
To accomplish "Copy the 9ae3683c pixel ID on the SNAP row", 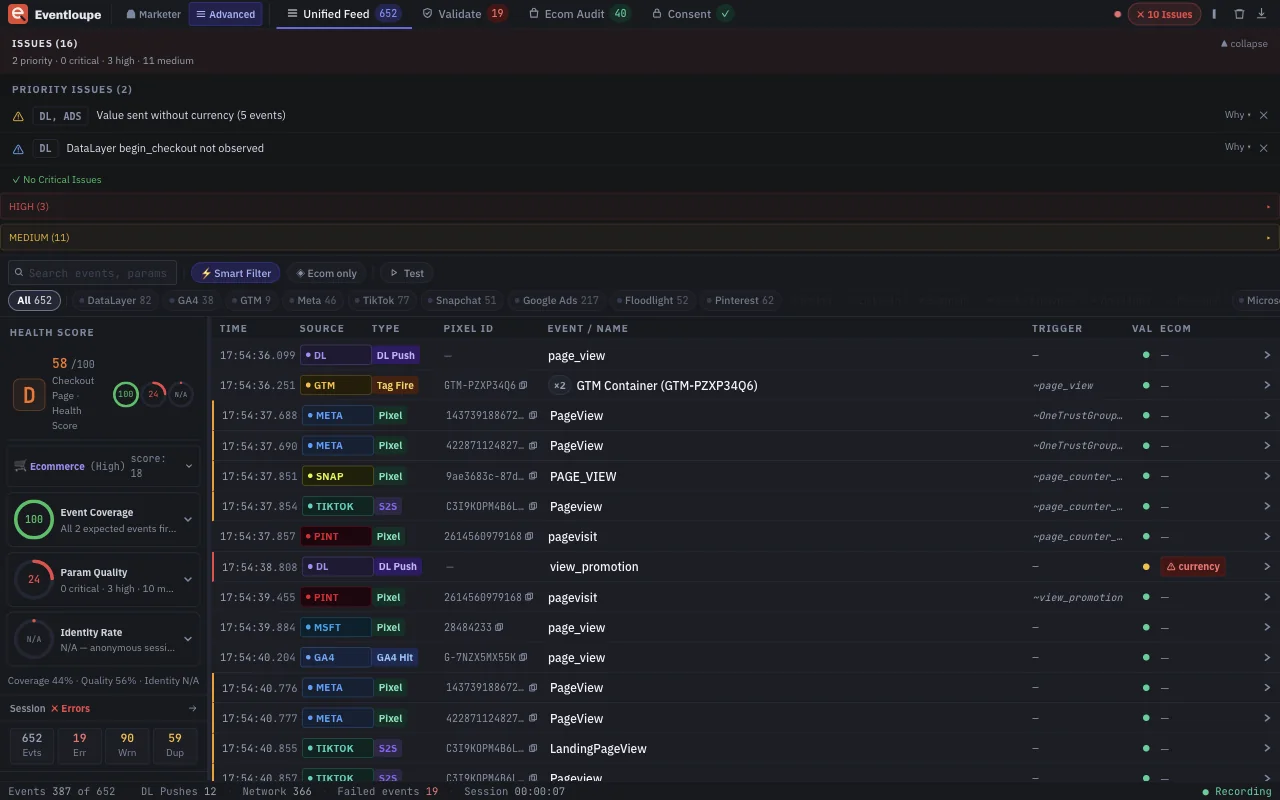I will tap(533, 476).
